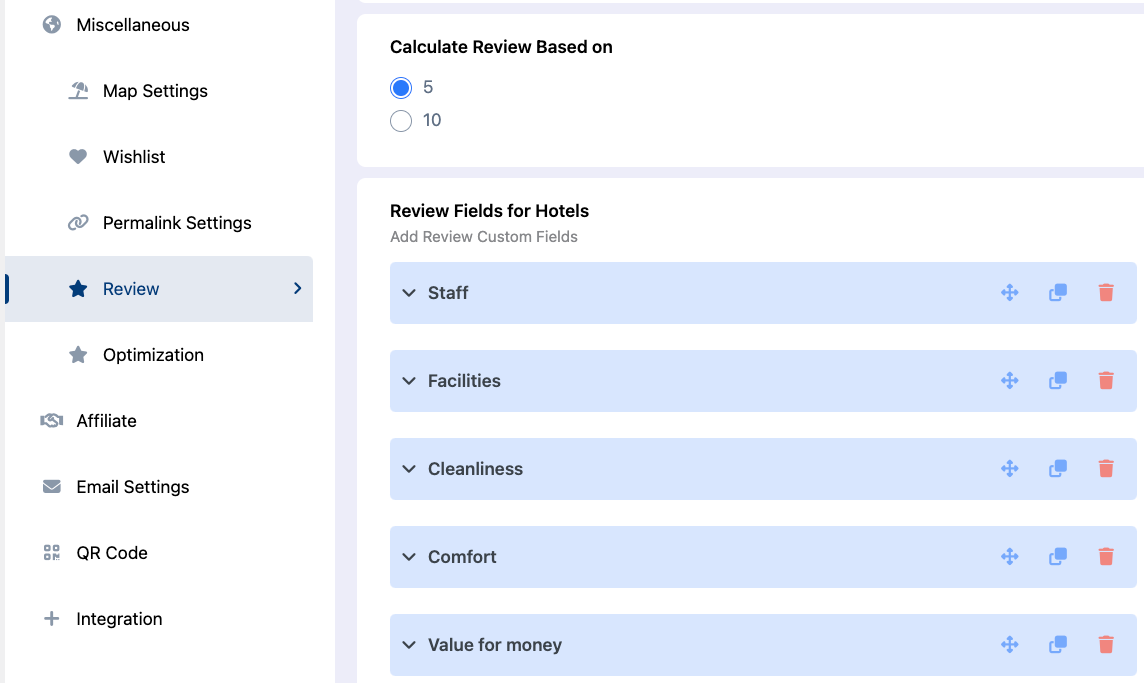Click the Wishlist heart icon
The height and width of the screenshot is (683, 1144).
click(78, 156)
